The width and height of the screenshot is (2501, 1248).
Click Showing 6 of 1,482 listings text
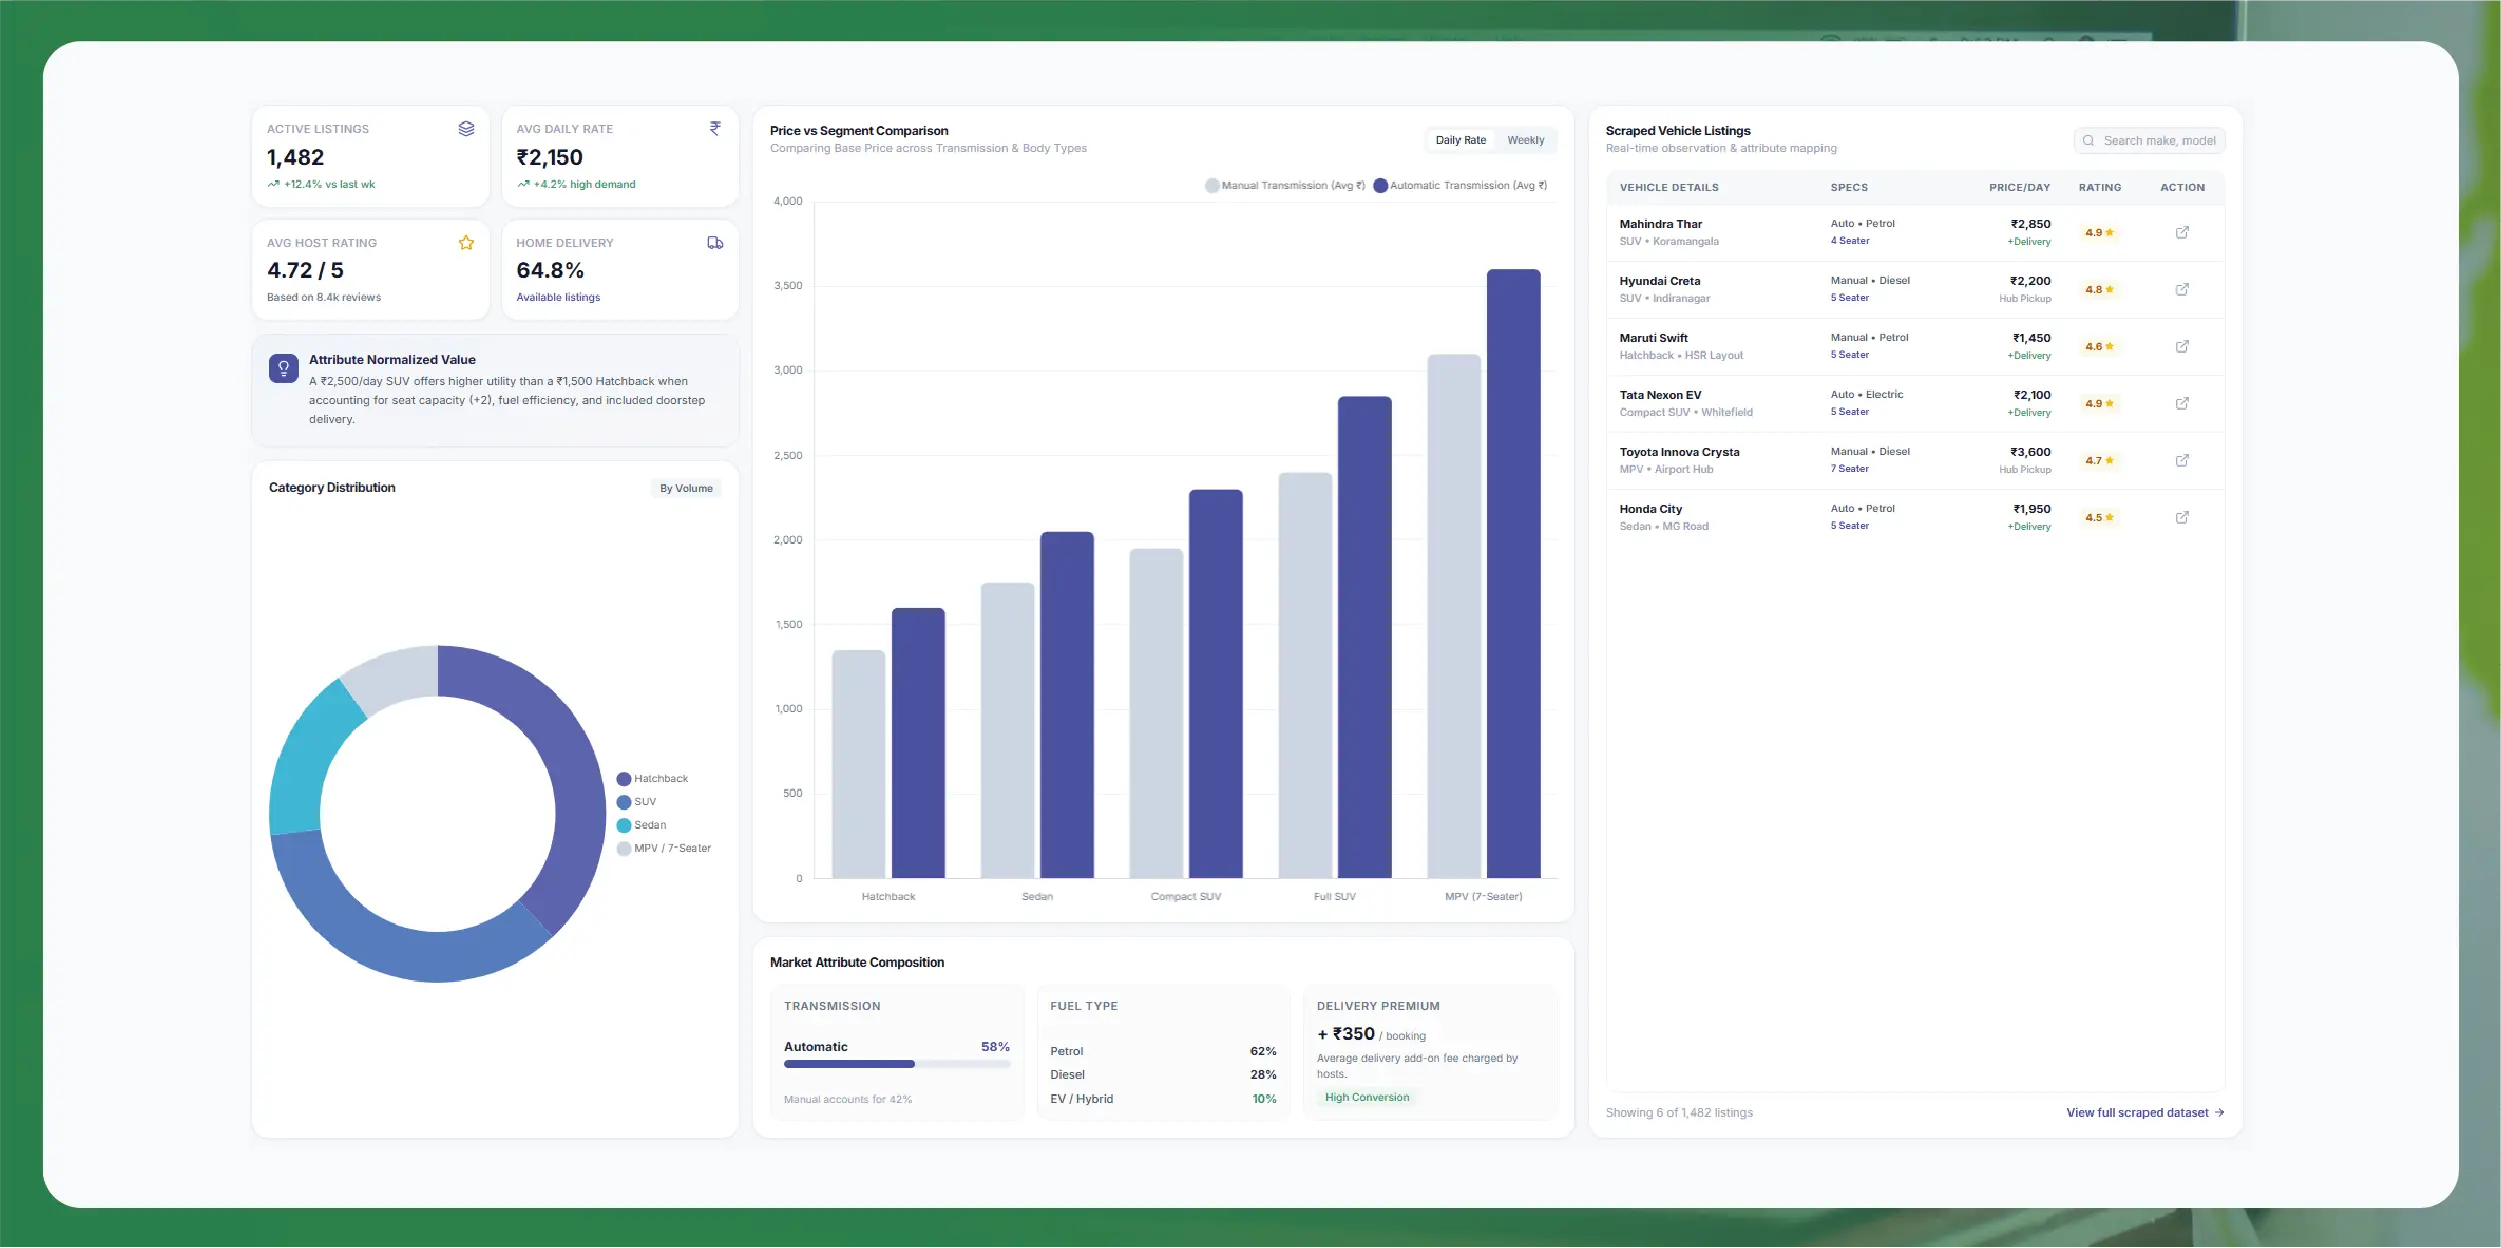click(x=1679, y=1113)
